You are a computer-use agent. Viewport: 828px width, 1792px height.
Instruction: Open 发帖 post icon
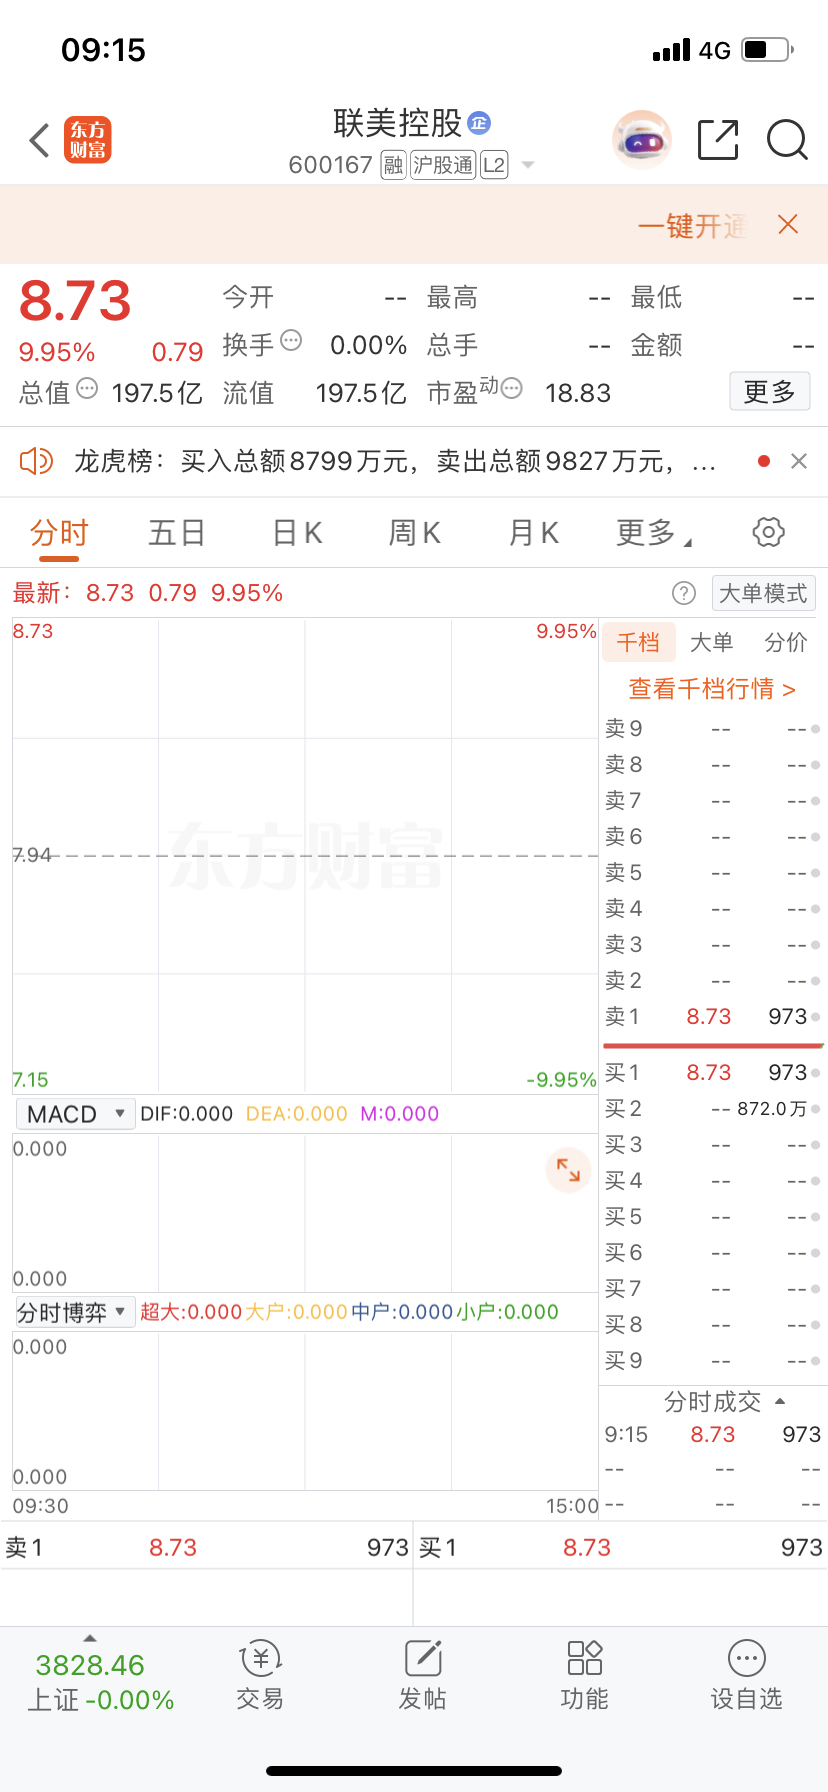(423, 1676)
